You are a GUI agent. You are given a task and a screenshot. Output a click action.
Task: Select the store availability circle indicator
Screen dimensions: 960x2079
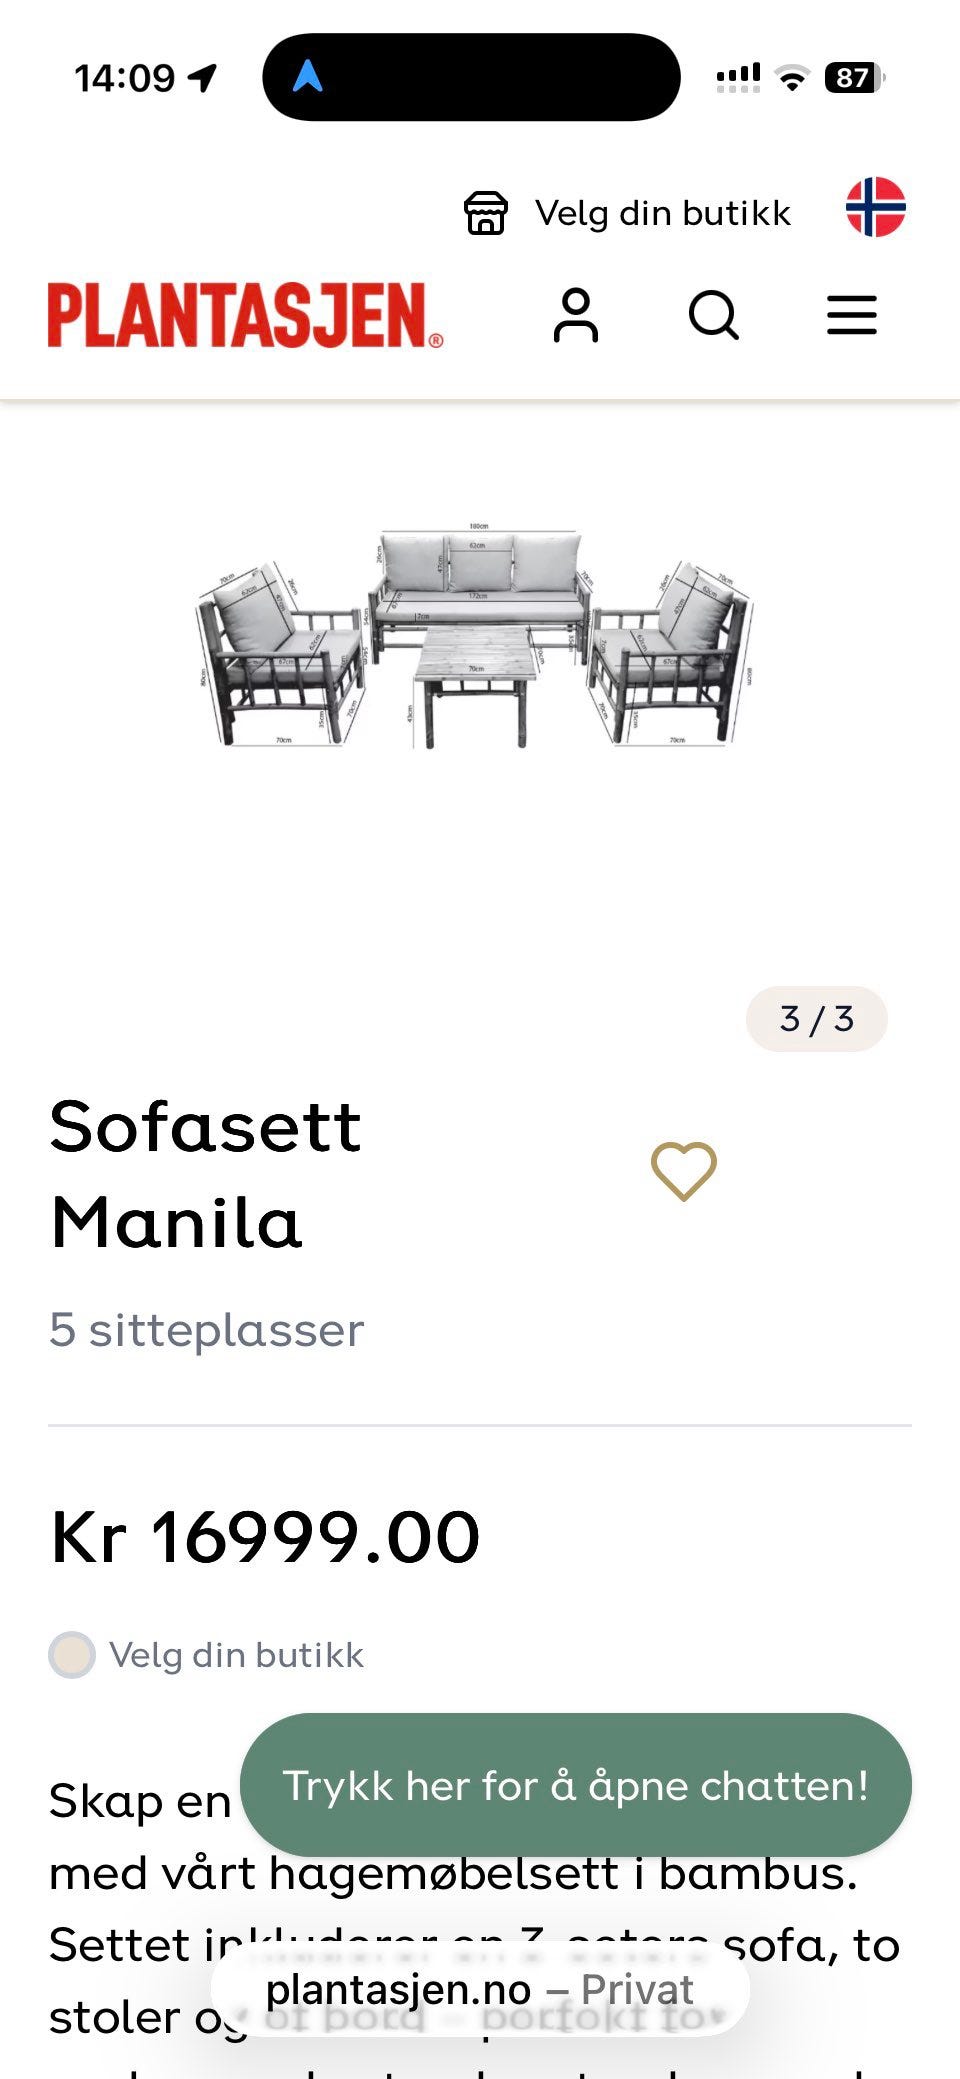coord(72,1655)
